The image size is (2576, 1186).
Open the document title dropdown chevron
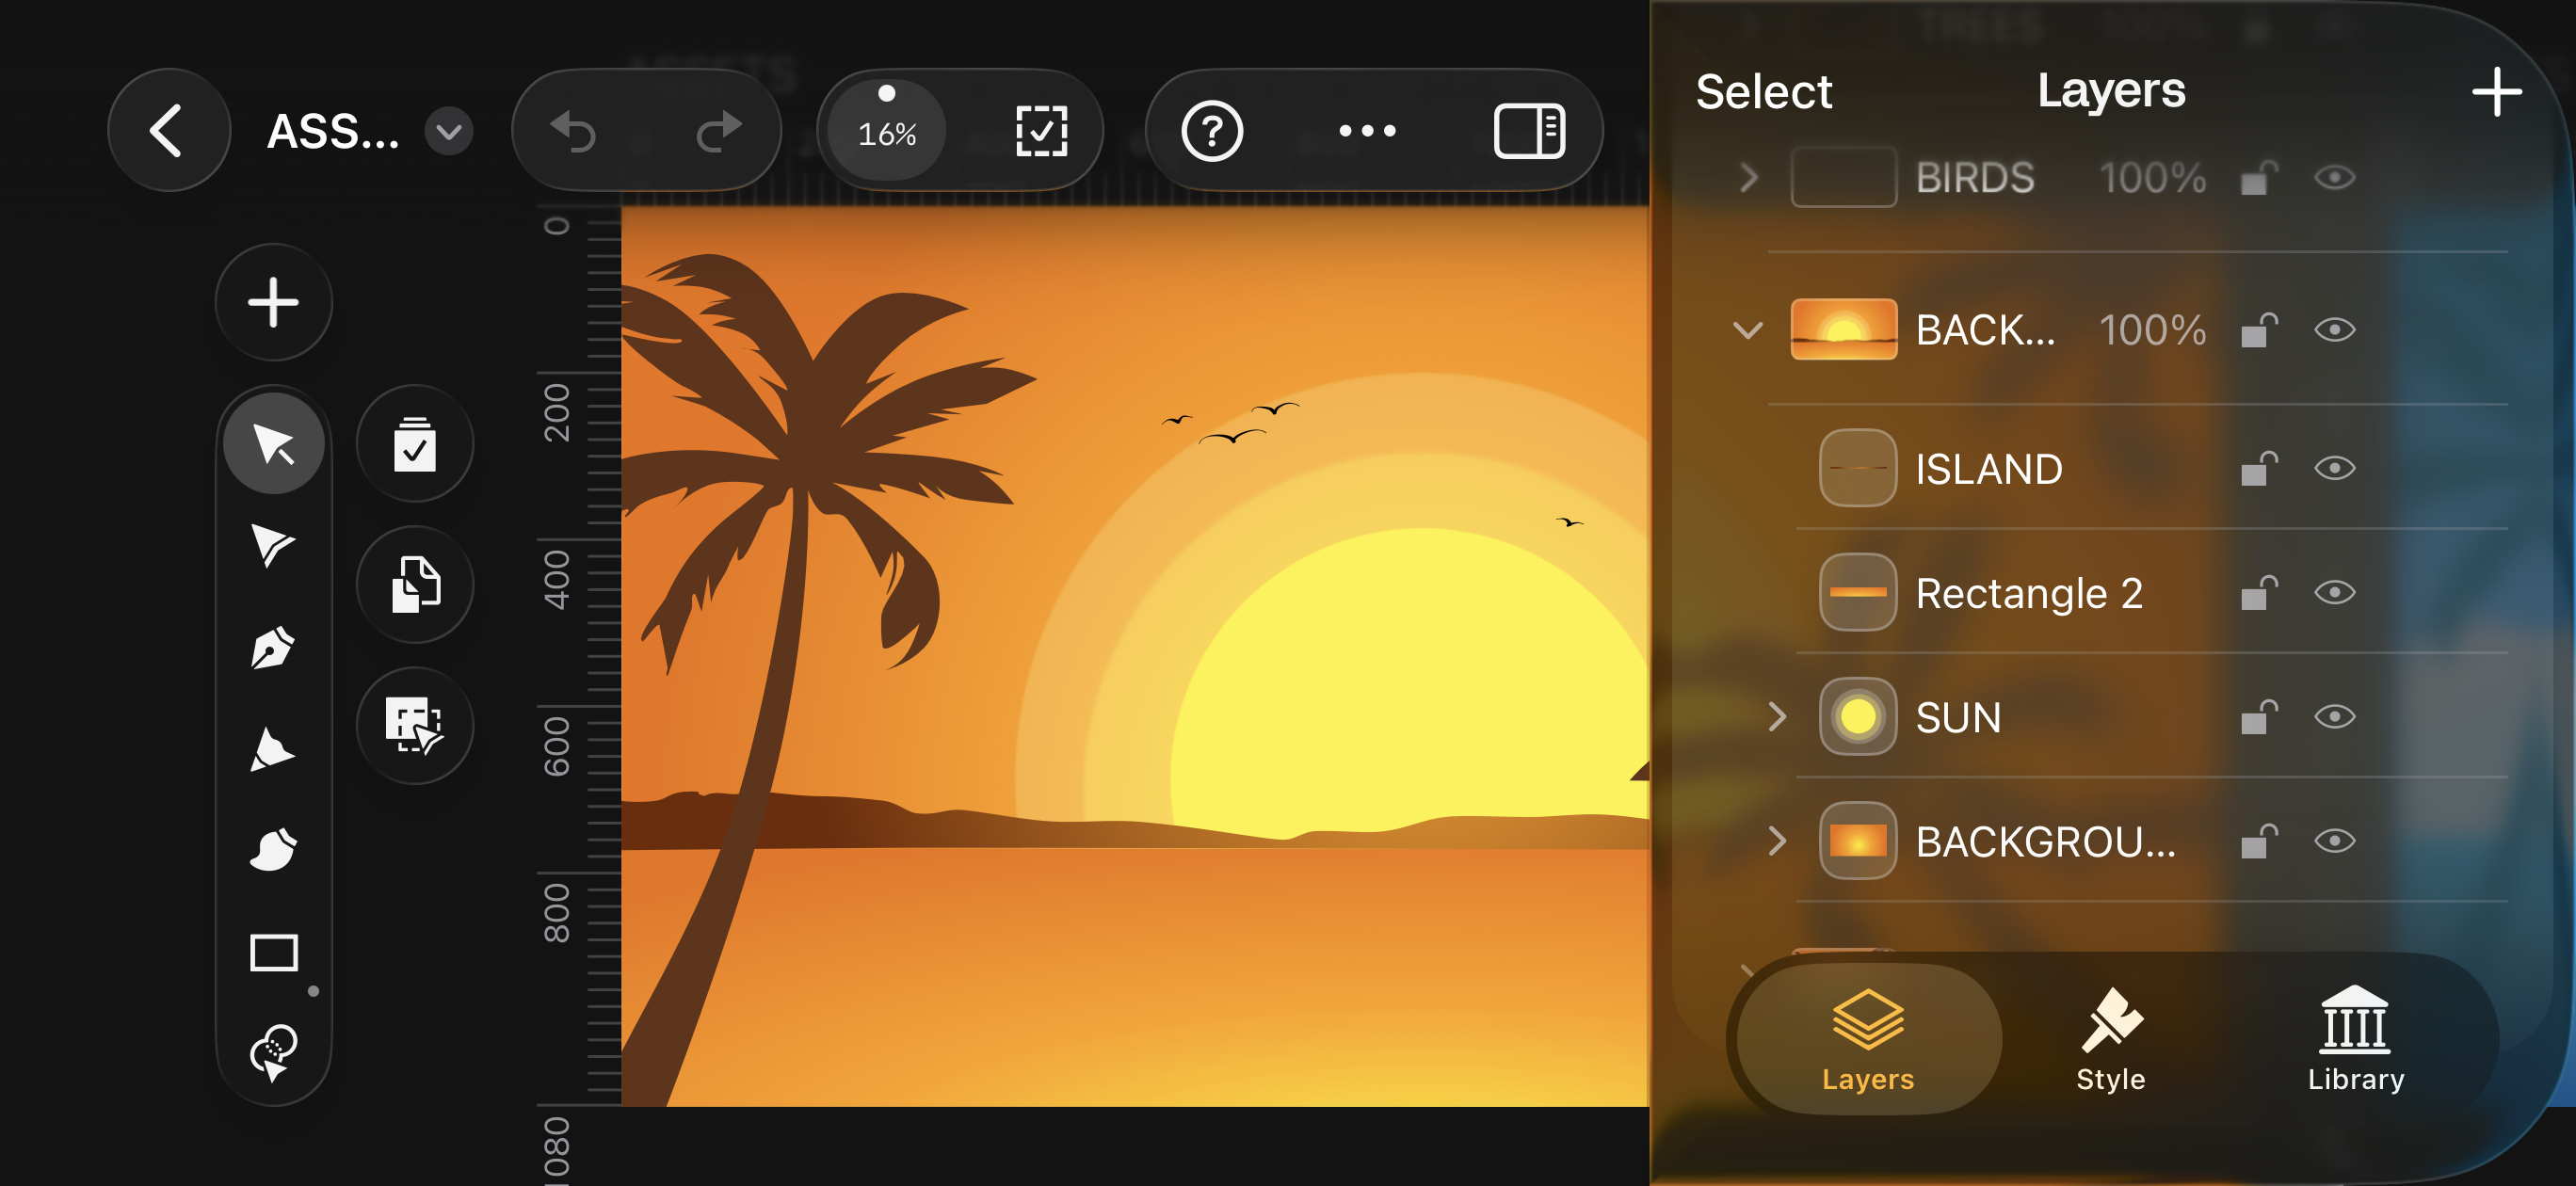point(448,131)
